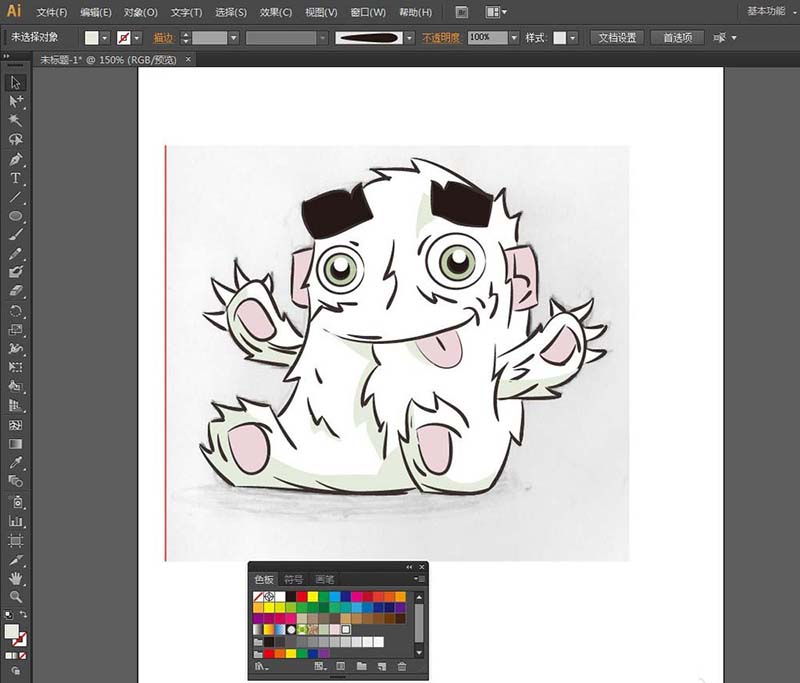Select the Line Segment tool
Viewport: 800px width, 683px height.
click(x=15, y=197)
